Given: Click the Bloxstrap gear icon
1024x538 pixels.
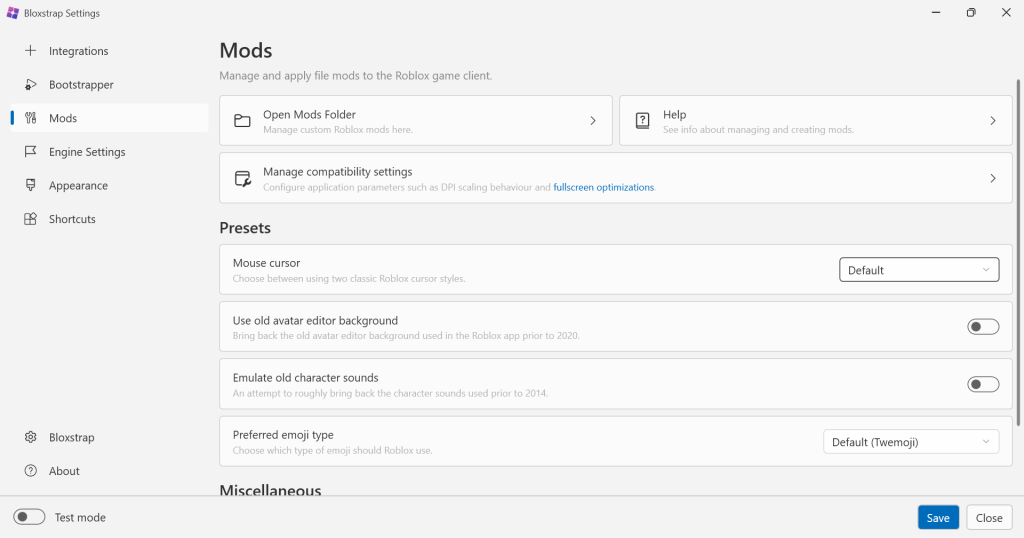Looking at the screenshot, I should (x=30, y=437).
